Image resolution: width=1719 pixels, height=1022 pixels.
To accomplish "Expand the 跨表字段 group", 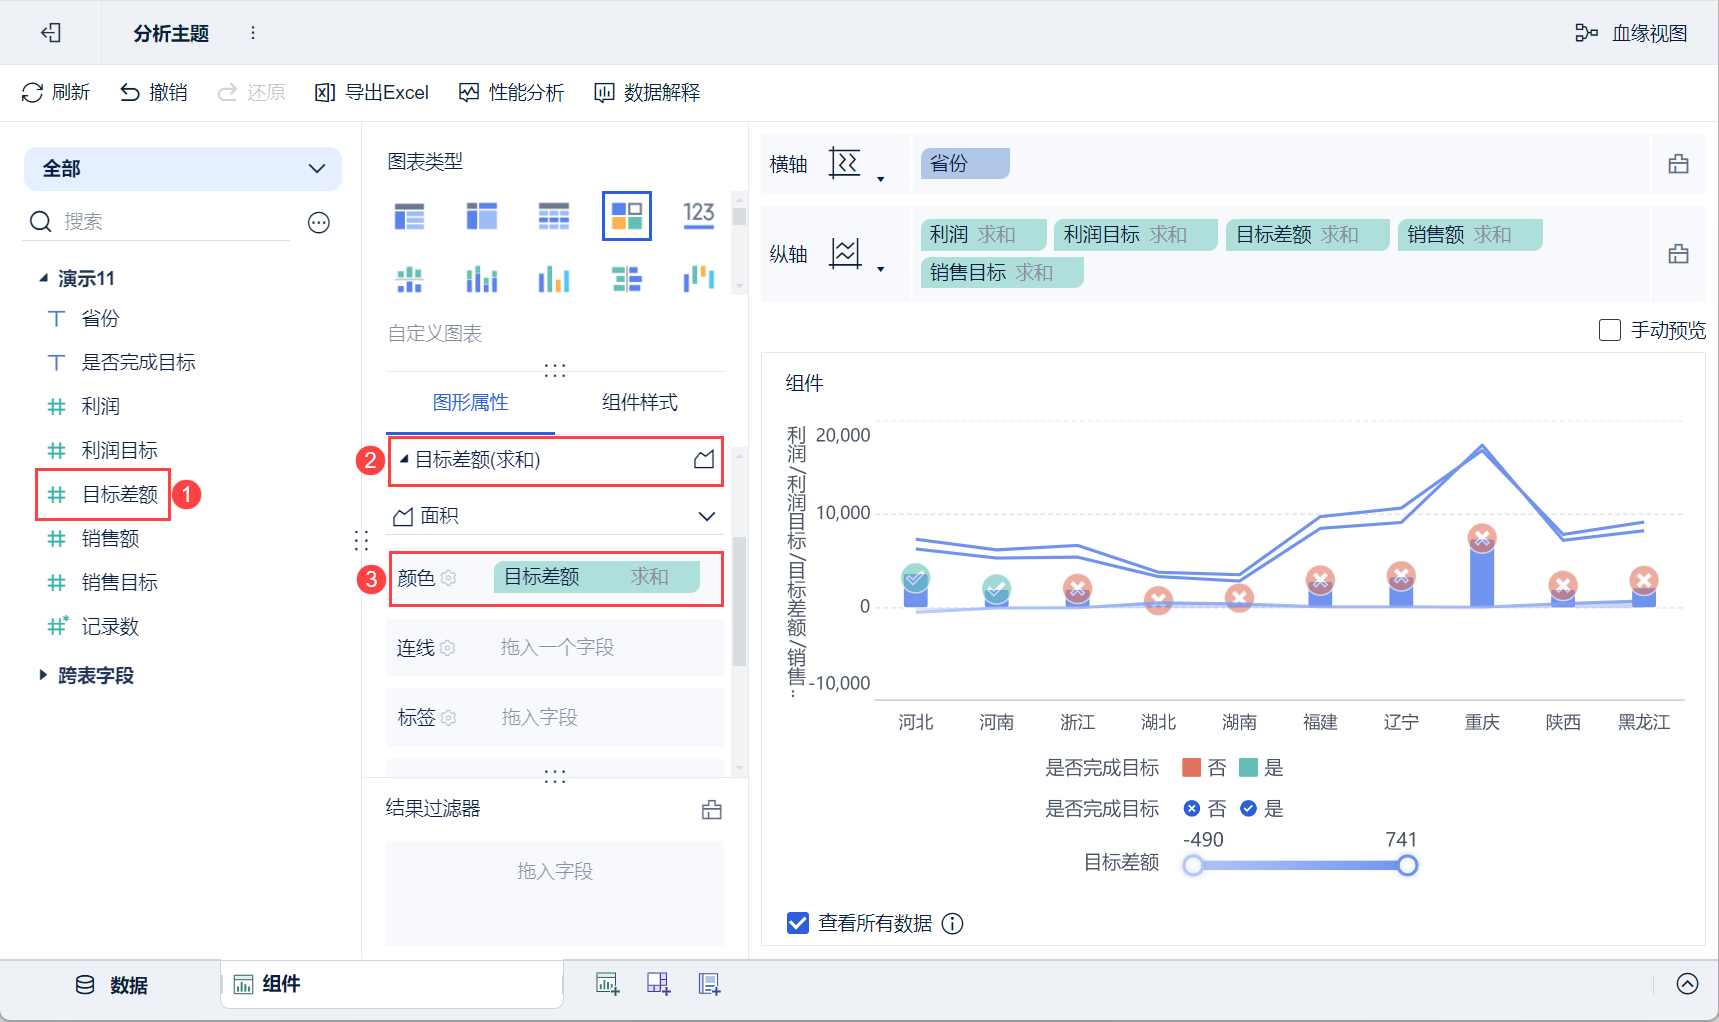I will click(43, 675).
